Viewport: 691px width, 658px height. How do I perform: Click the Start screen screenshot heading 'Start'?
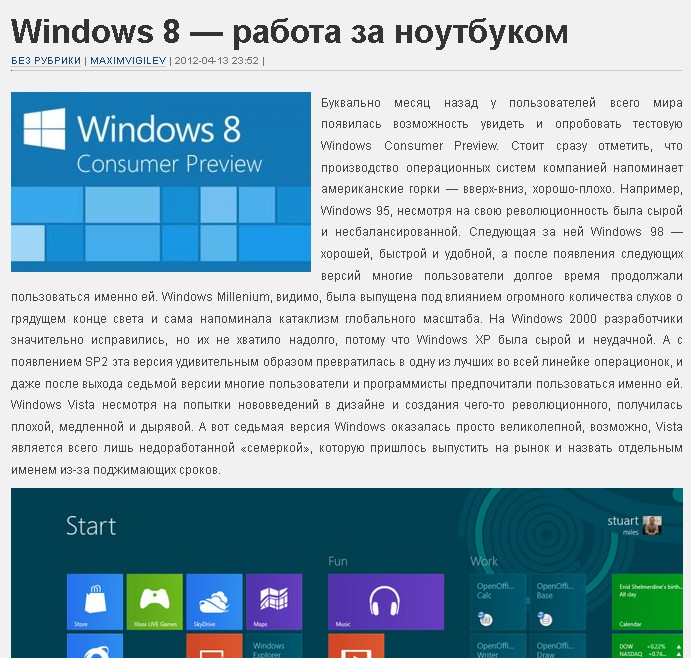tap(91, 526)
